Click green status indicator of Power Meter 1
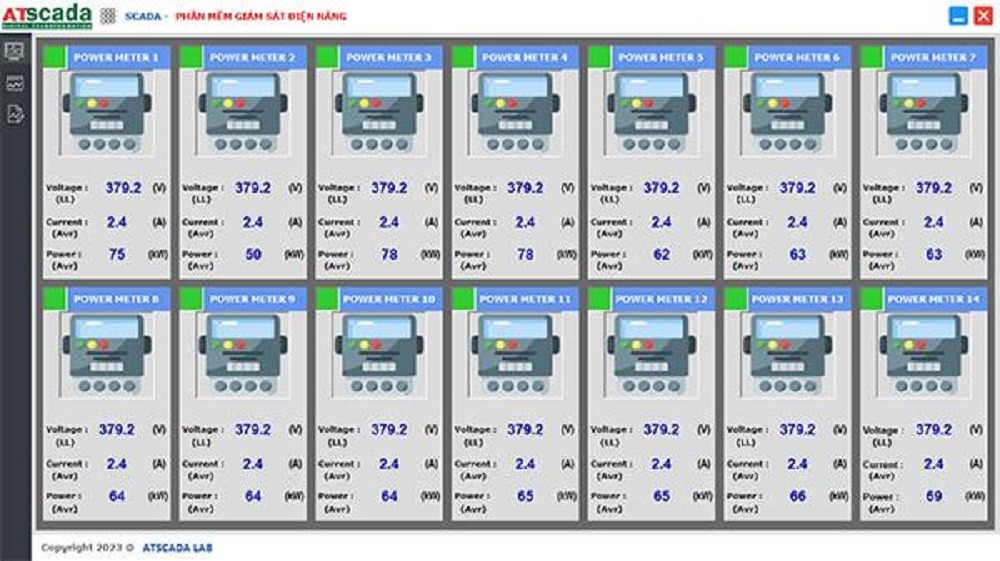1000x561 pixels. pyautogui.click(x=54, y=57)
